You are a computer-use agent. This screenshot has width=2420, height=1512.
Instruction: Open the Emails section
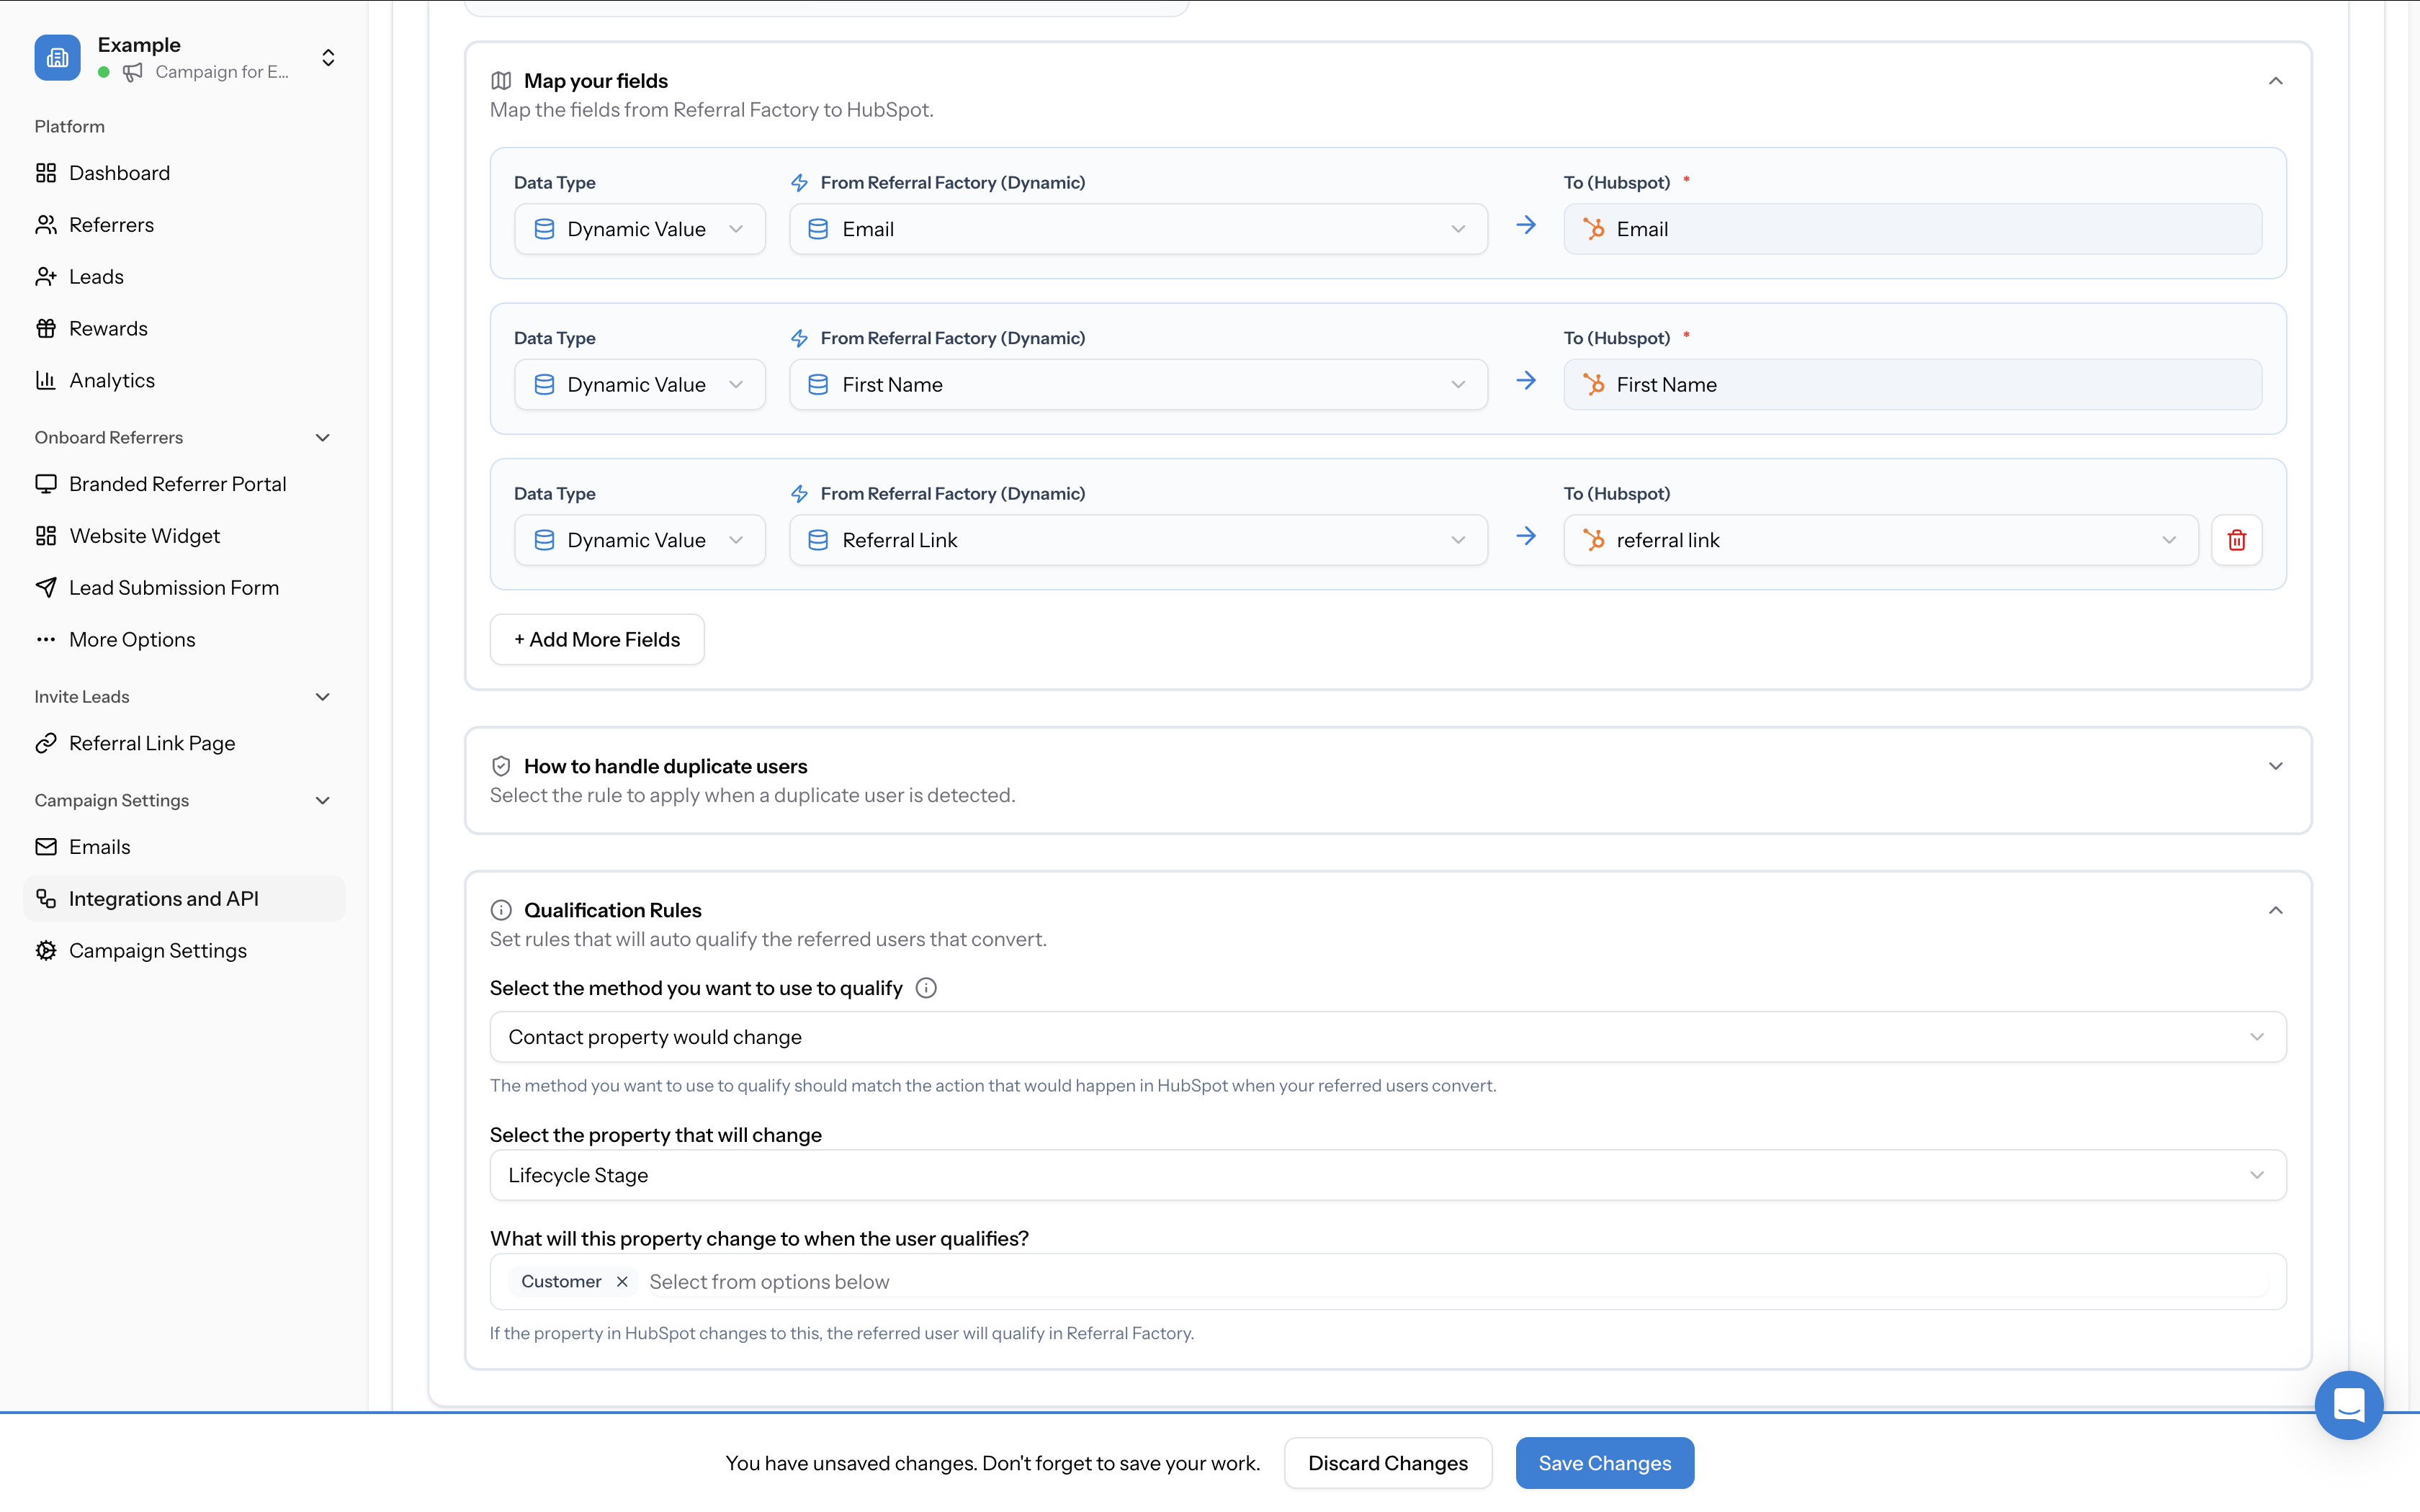tap(100, 846)
